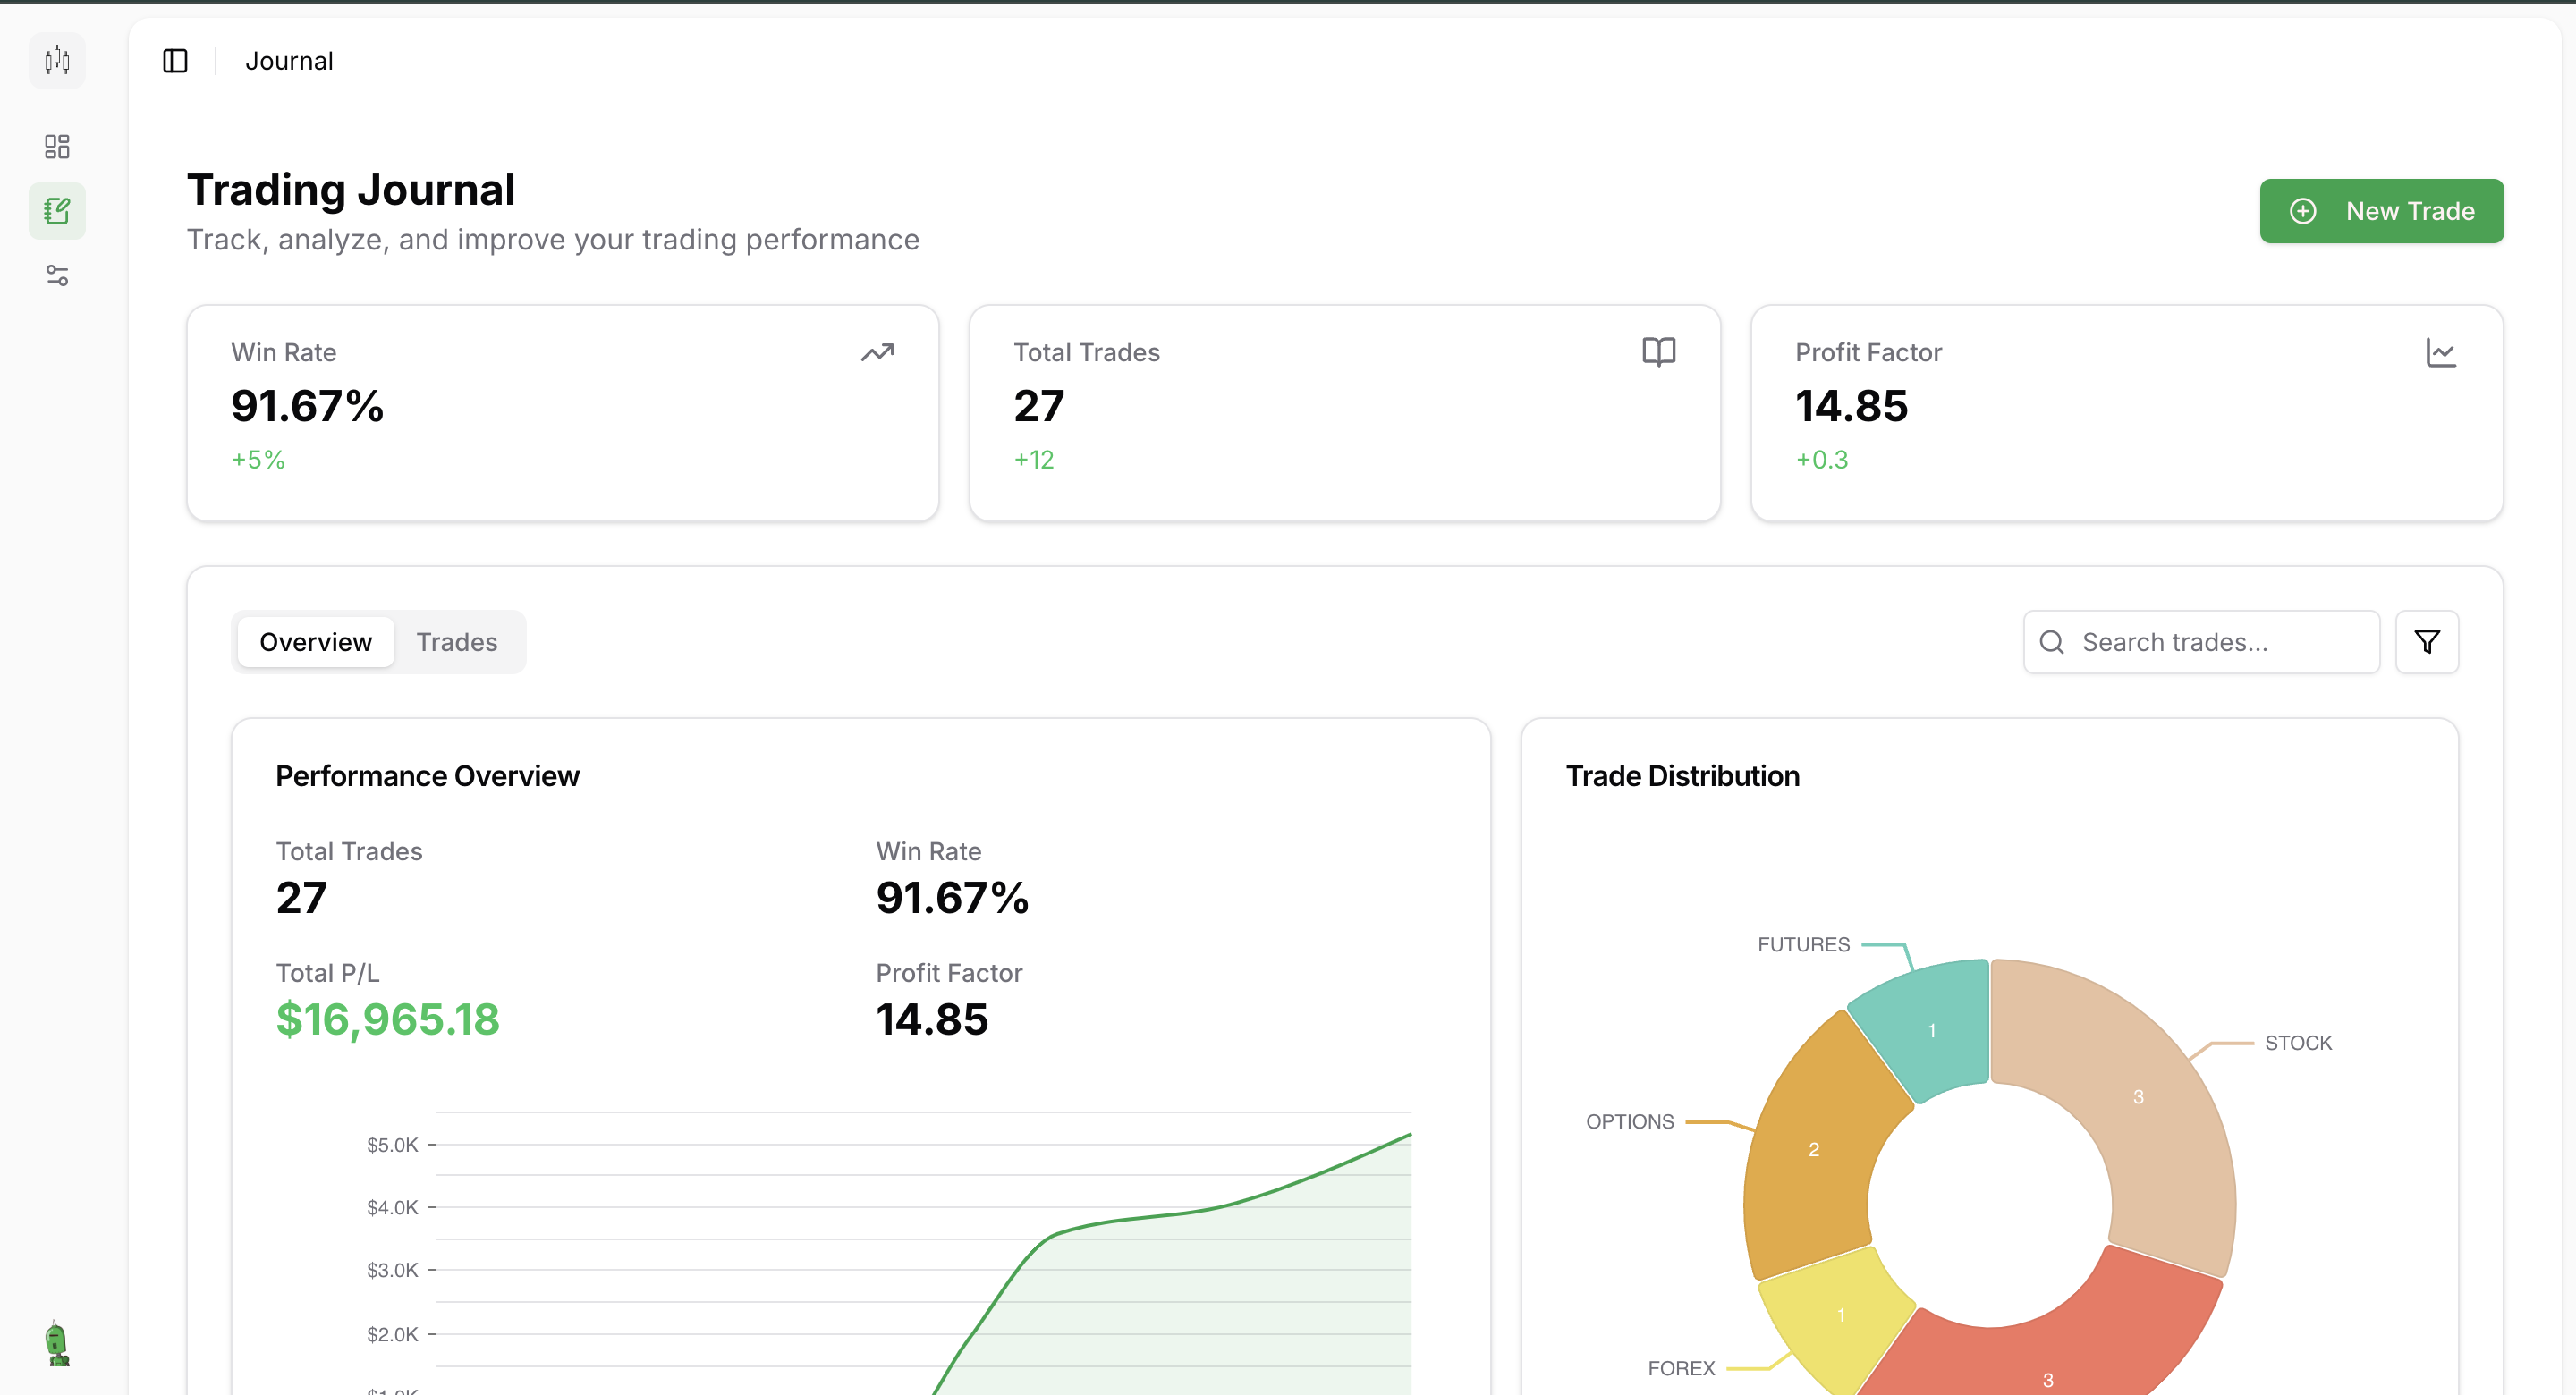
Task: Click the OPTIONS chart label
Action: 1630,1122
